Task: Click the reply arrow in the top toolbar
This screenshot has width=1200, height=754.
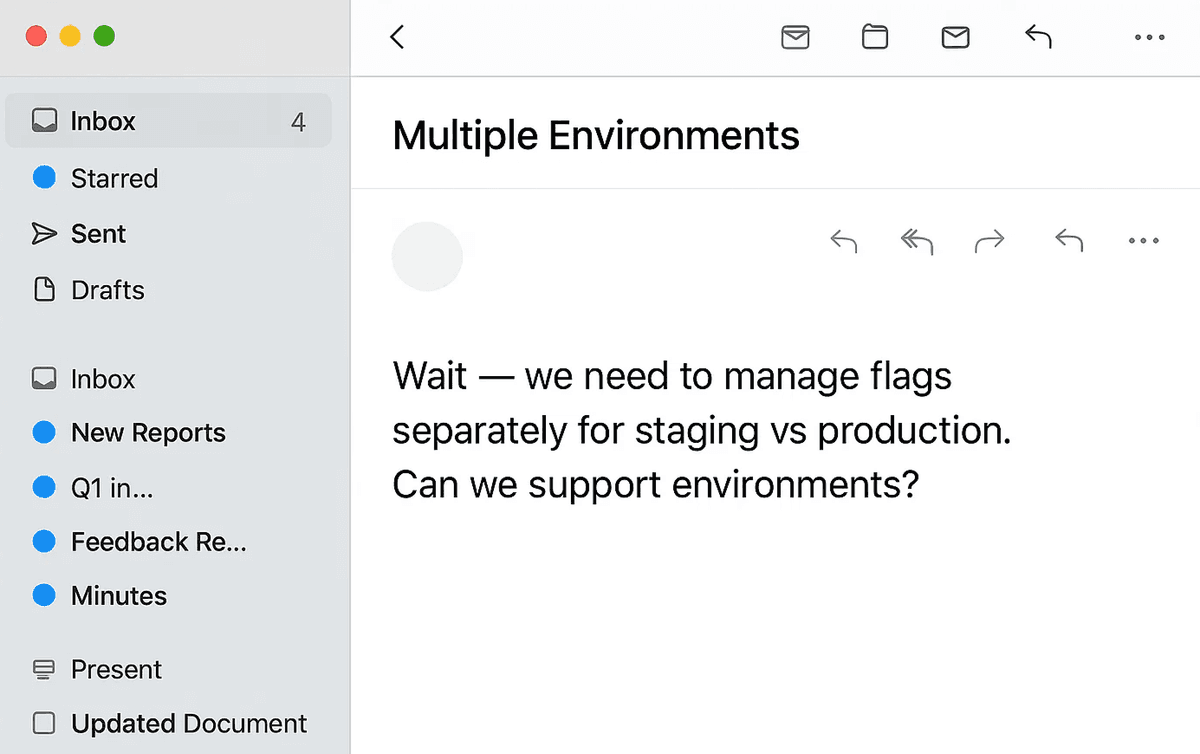Action: pyautogui.click(x=1038, y=37)
